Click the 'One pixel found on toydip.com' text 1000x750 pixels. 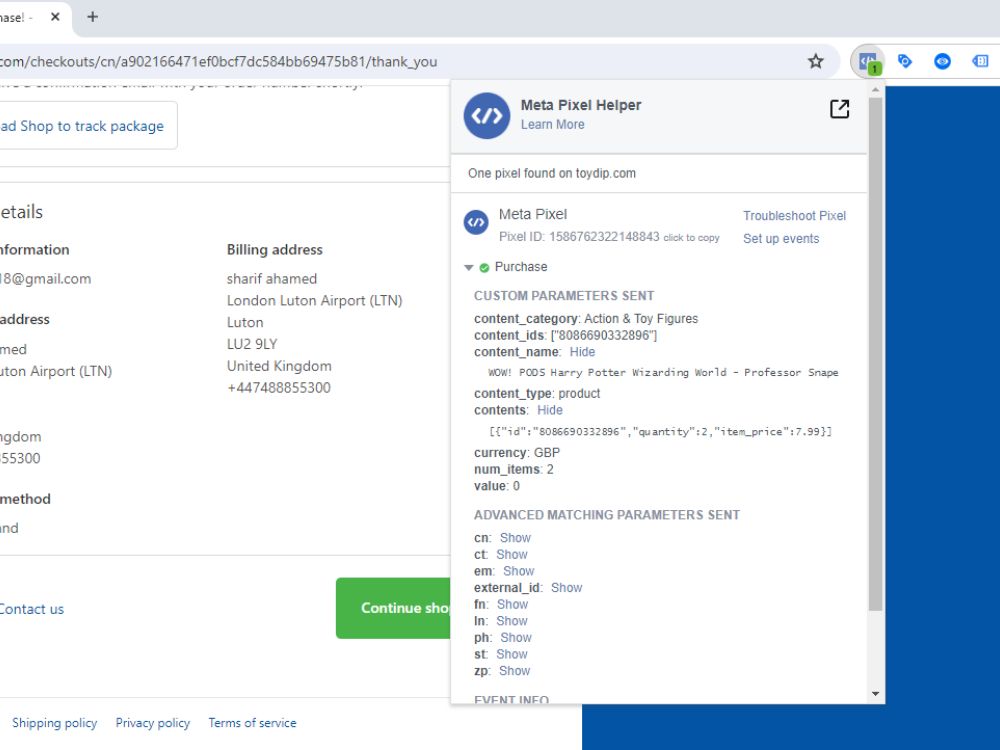[552, 173]
